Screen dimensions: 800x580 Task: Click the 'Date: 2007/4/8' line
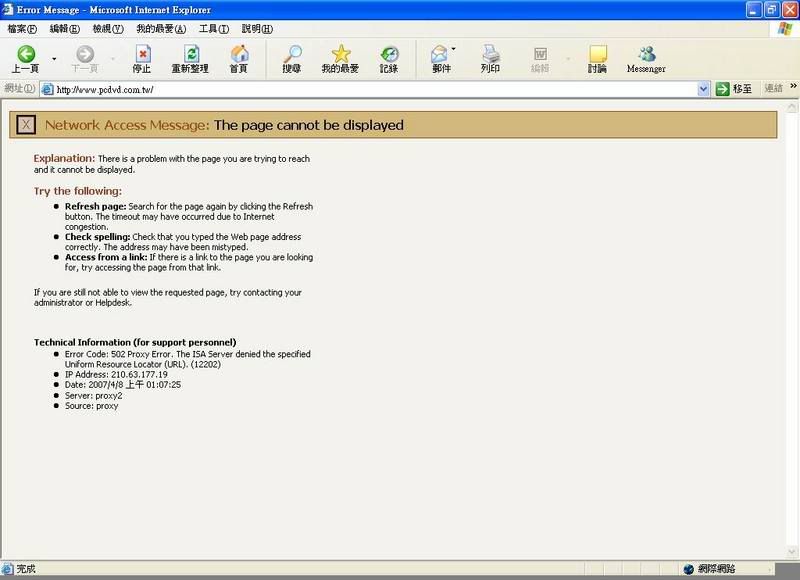(123, 385)
